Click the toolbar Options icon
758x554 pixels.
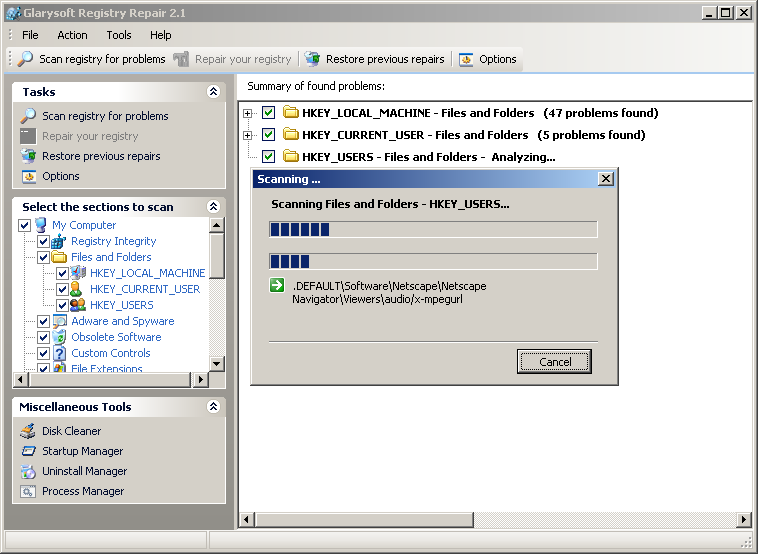(x=466, y=59)
